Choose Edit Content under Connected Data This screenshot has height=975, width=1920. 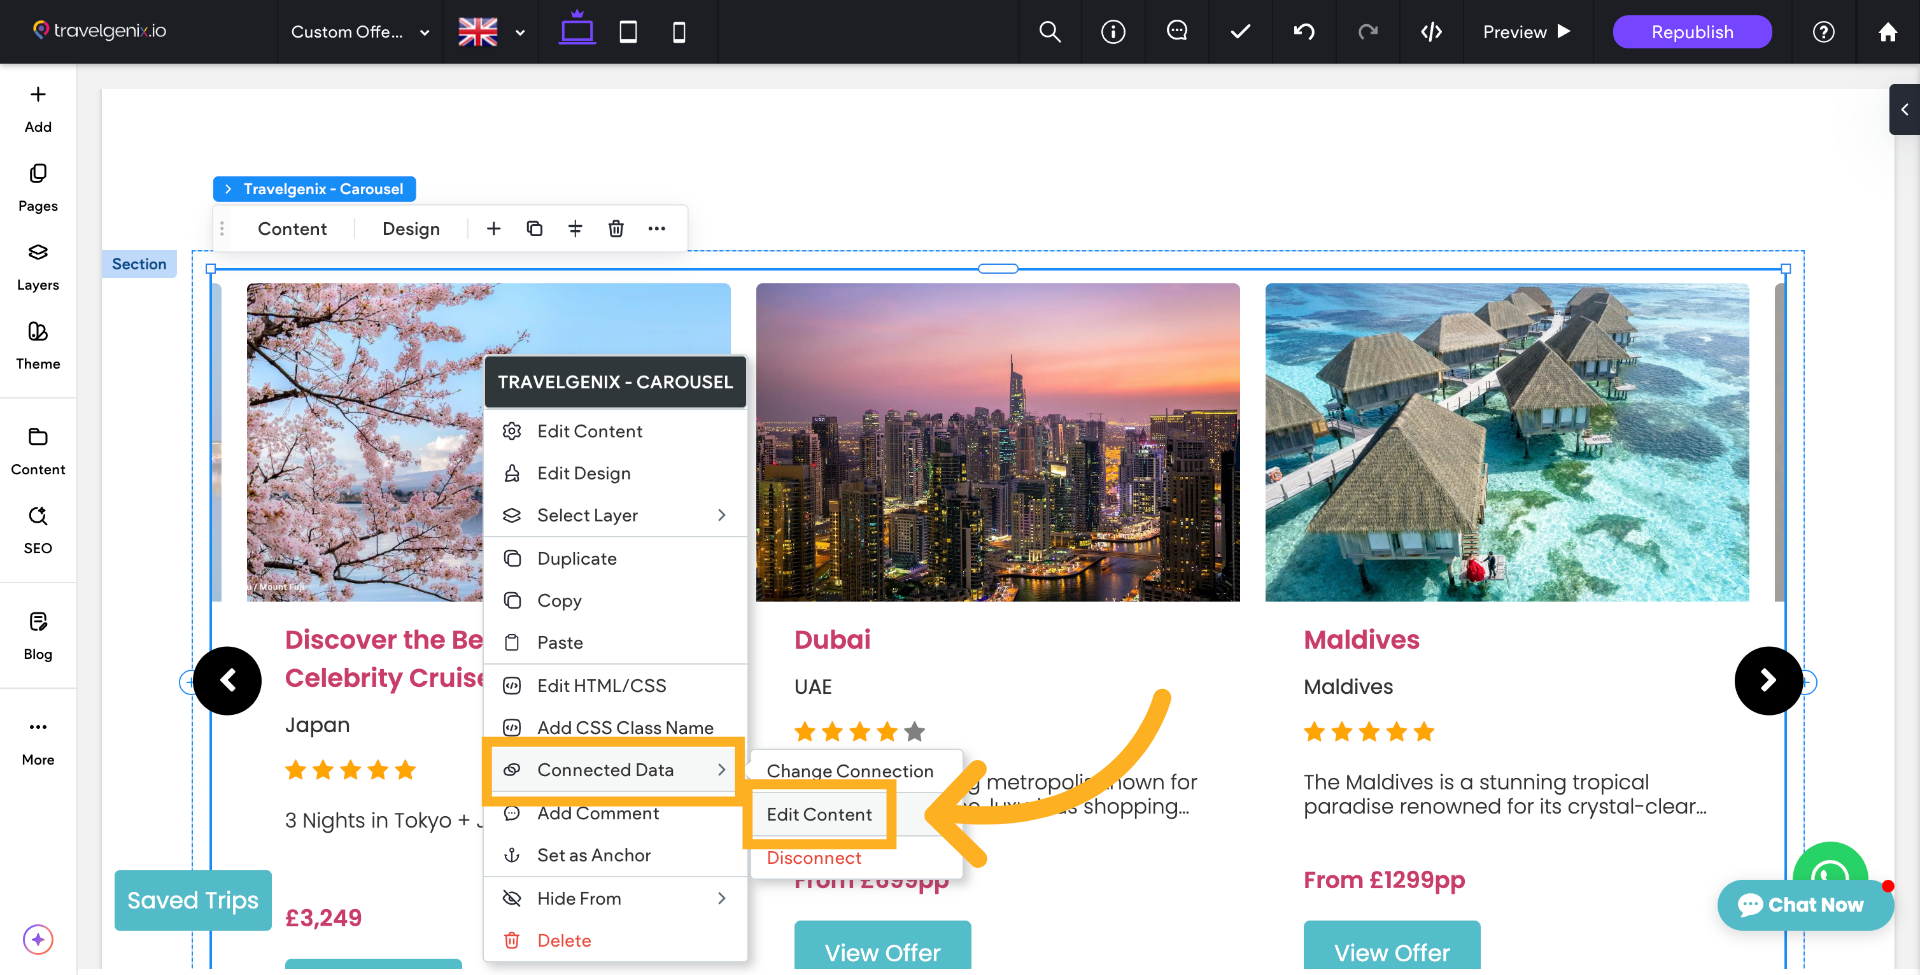pos(818,814)
